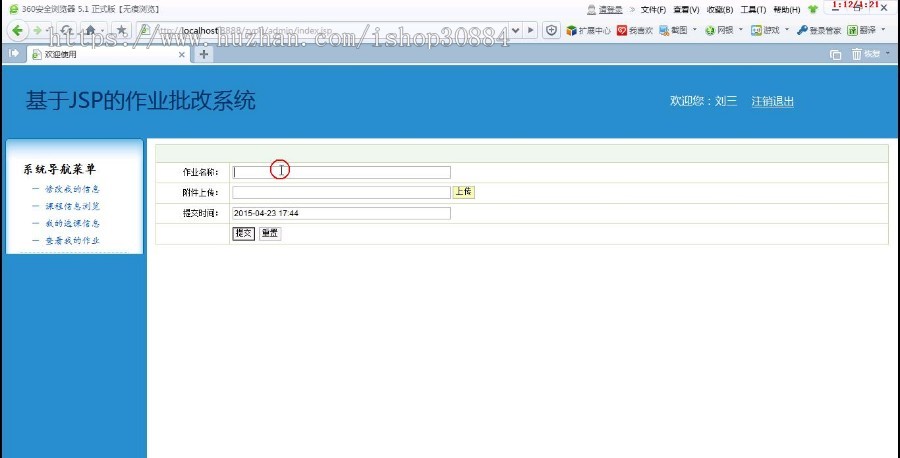
Task: Click the 系统导航菜单 heading
Action: click(60, 169)
